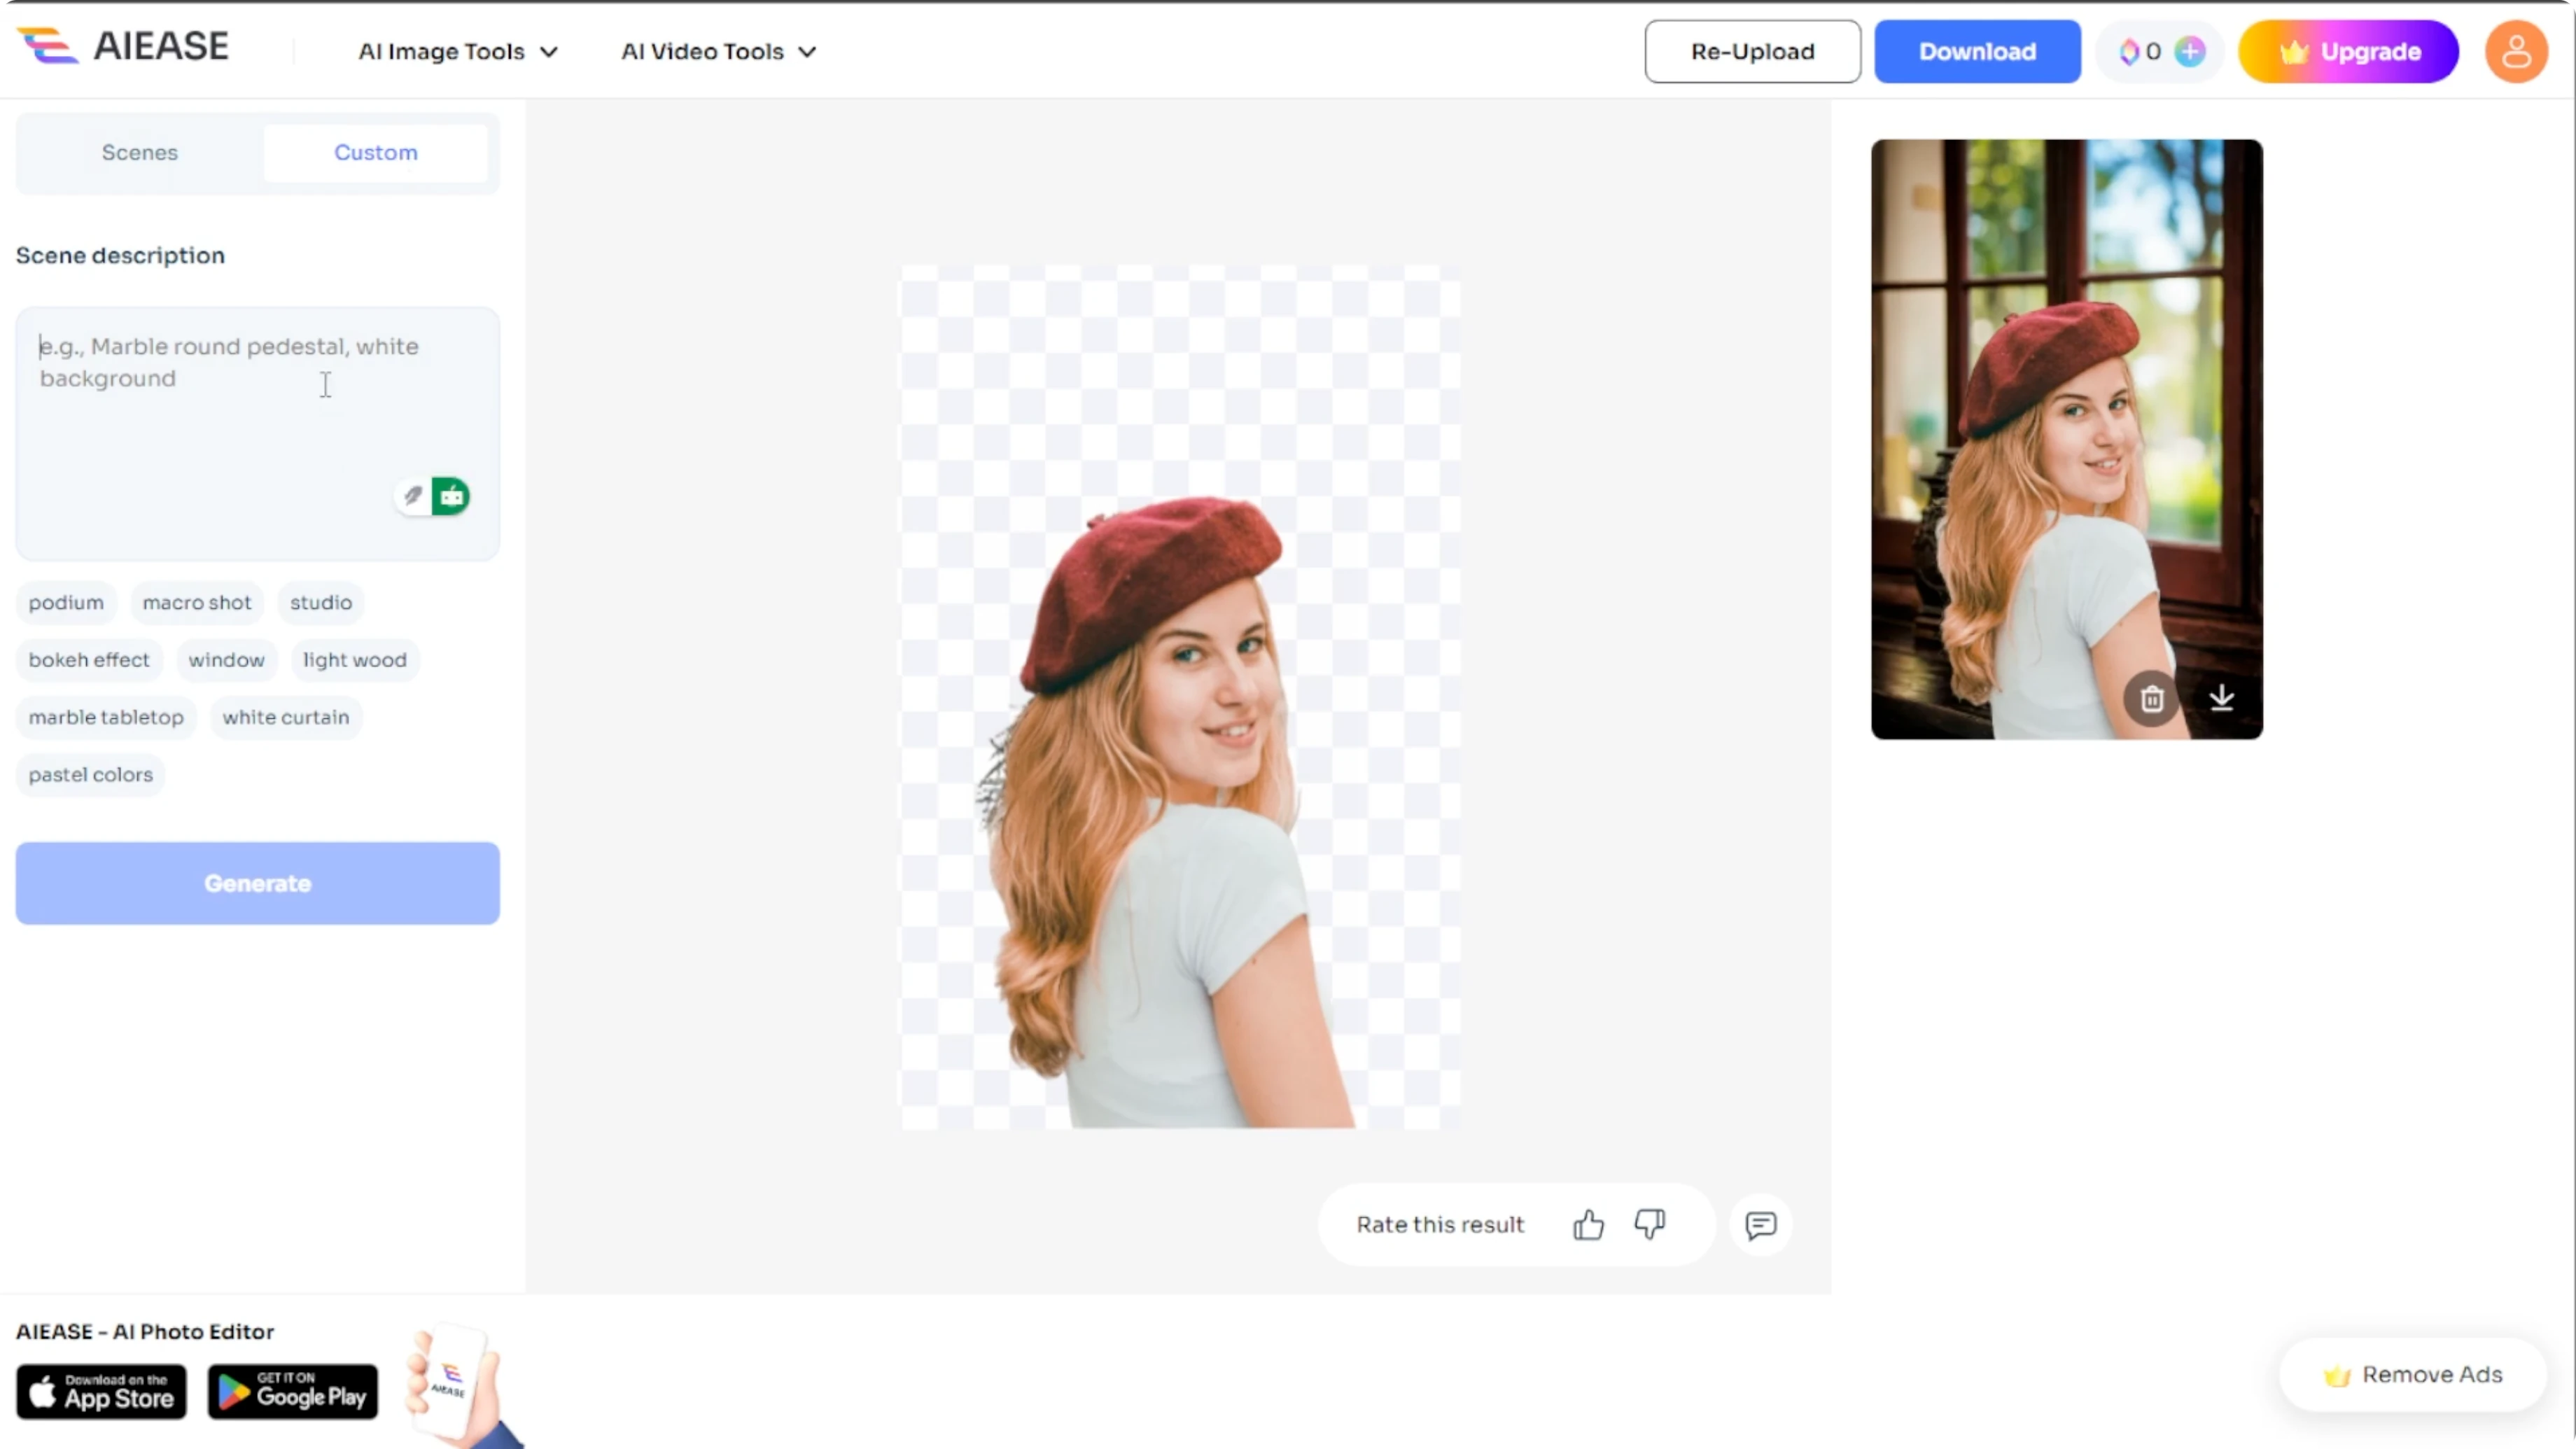Viewport: 2576px width, 1449px height.
Task: Toggle the green AI robot icon
Action: point(451,496)
